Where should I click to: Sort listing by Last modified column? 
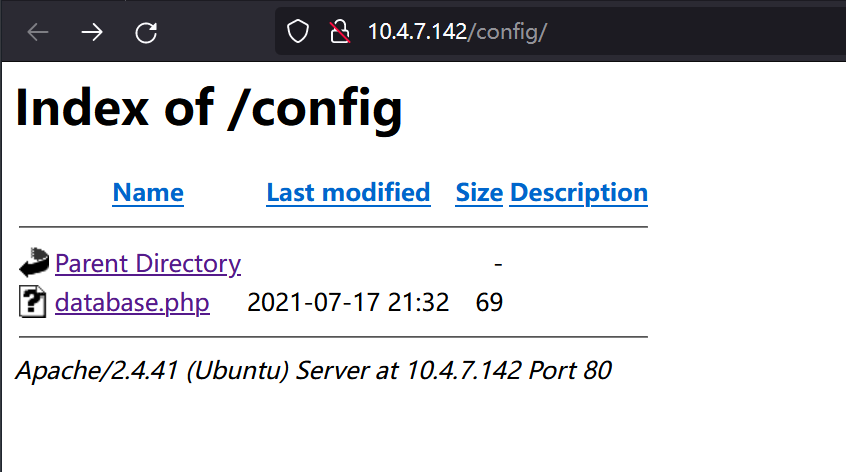[x=348, y=193]
